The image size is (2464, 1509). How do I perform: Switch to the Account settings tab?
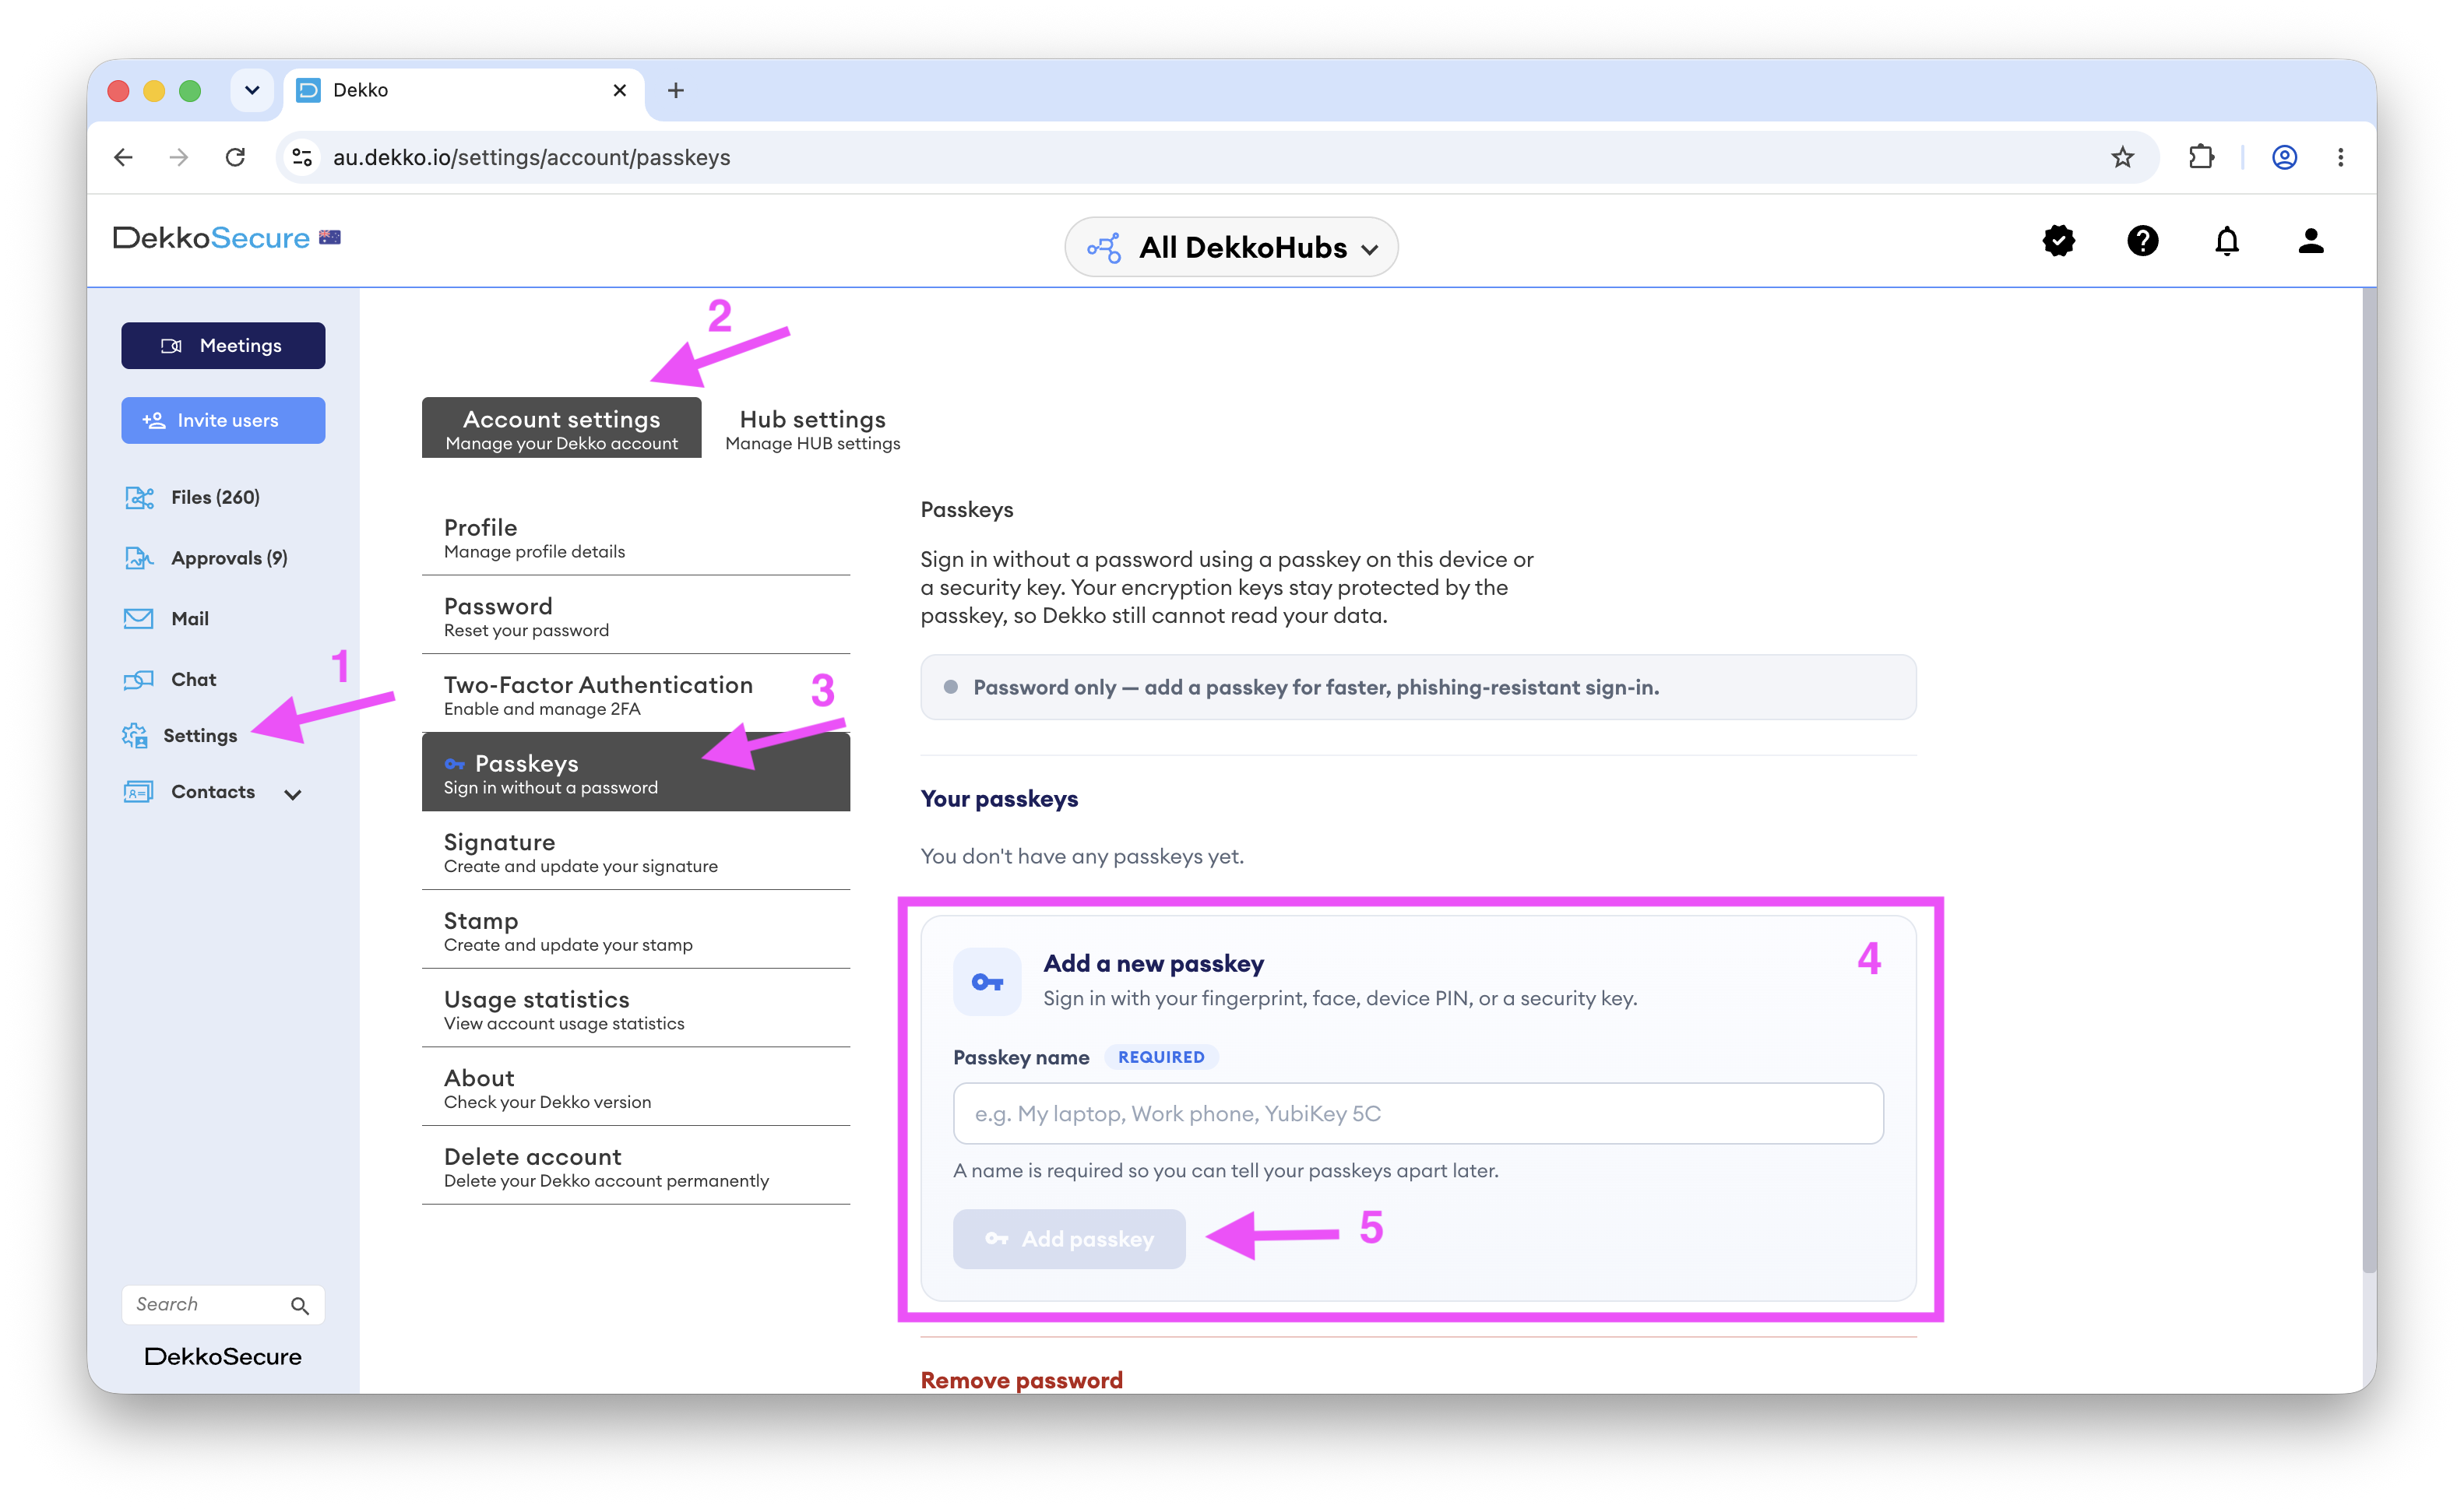[561, 428]
